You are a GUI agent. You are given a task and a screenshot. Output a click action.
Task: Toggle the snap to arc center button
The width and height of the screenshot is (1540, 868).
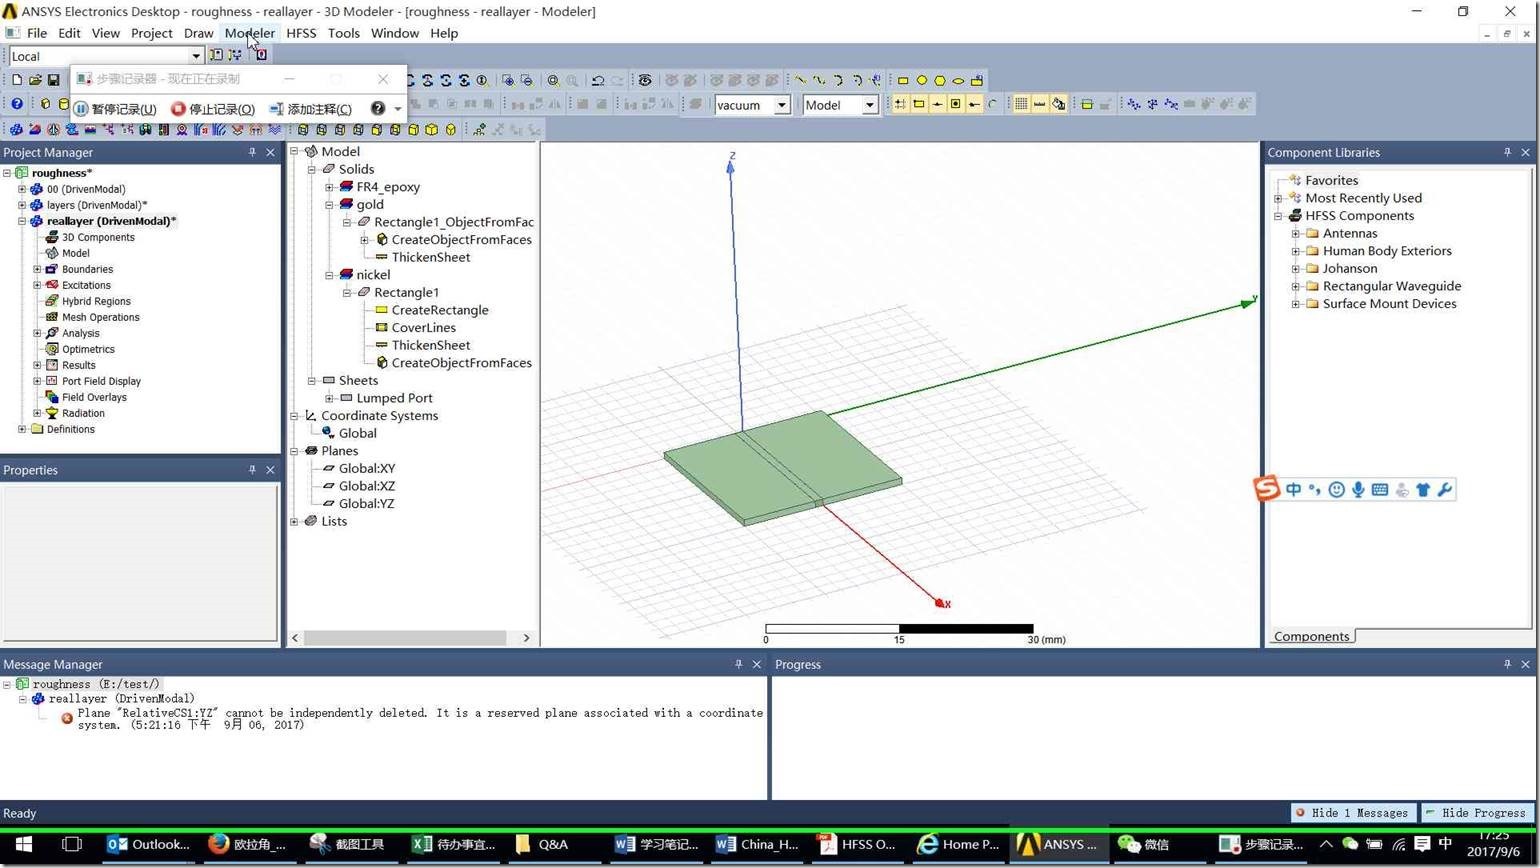point(992,104)
